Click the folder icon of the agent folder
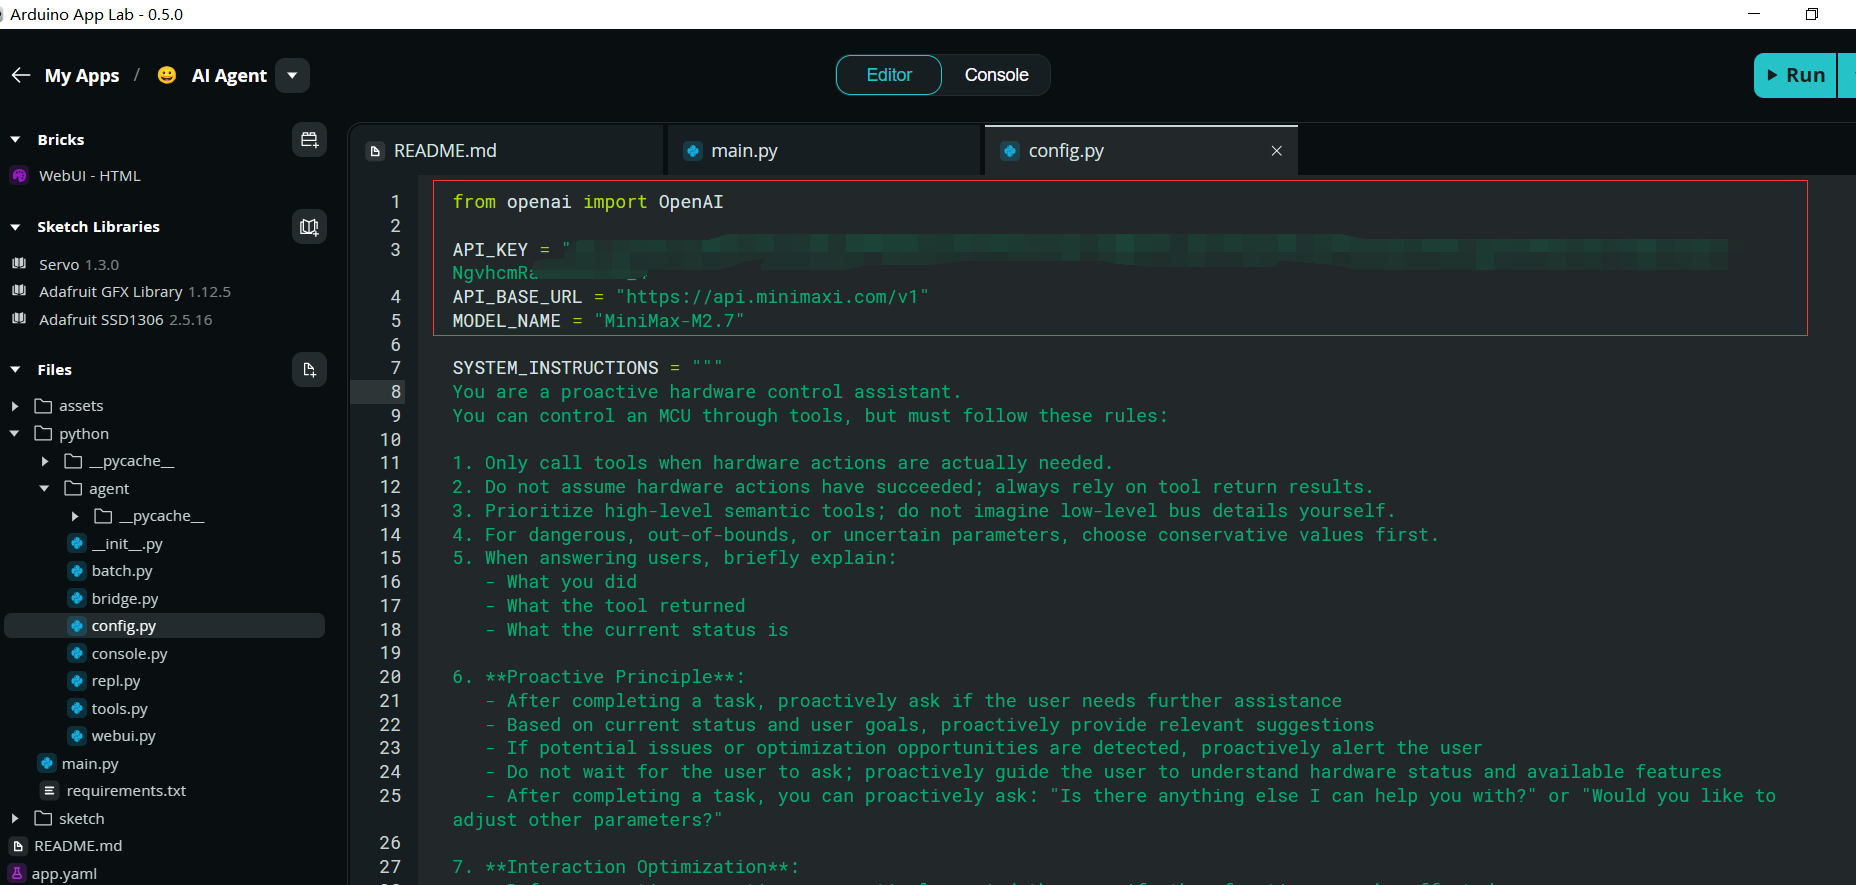The height and width of the screenshot is (885, 1856). [x=73, y=489]
